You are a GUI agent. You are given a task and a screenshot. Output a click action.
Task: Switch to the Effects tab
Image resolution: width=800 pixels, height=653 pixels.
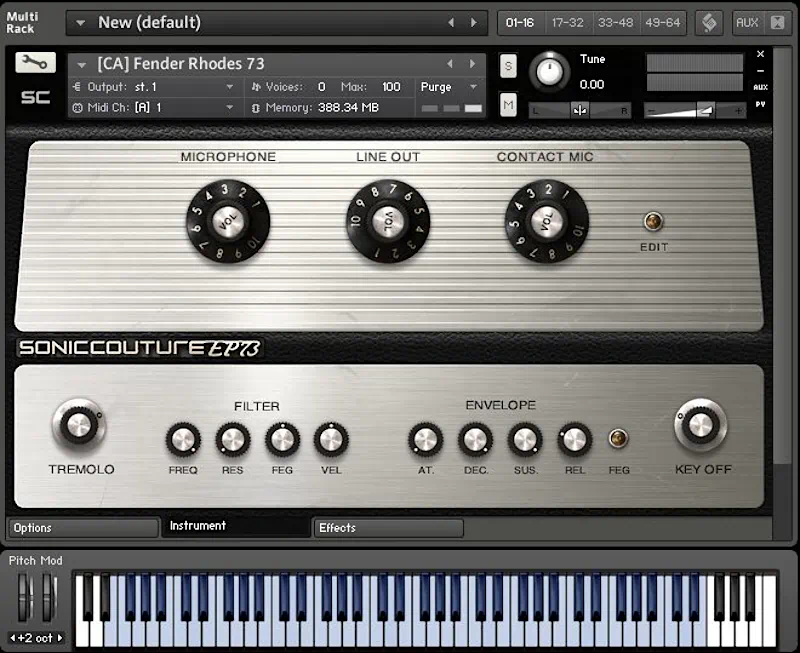pos(389,528)
